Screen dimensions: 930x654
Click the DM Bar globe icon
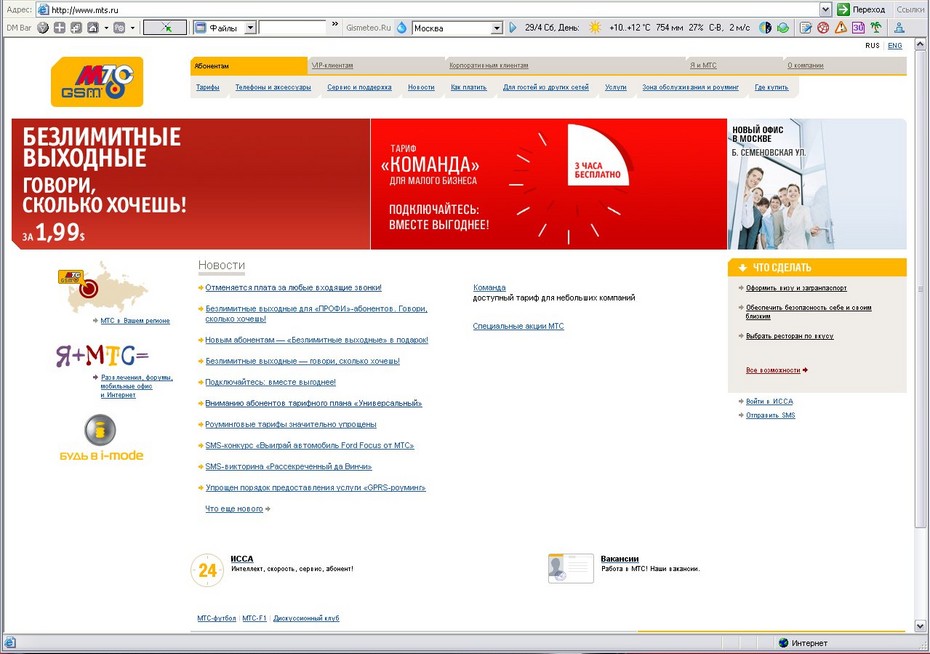click(x=43, y=27)
